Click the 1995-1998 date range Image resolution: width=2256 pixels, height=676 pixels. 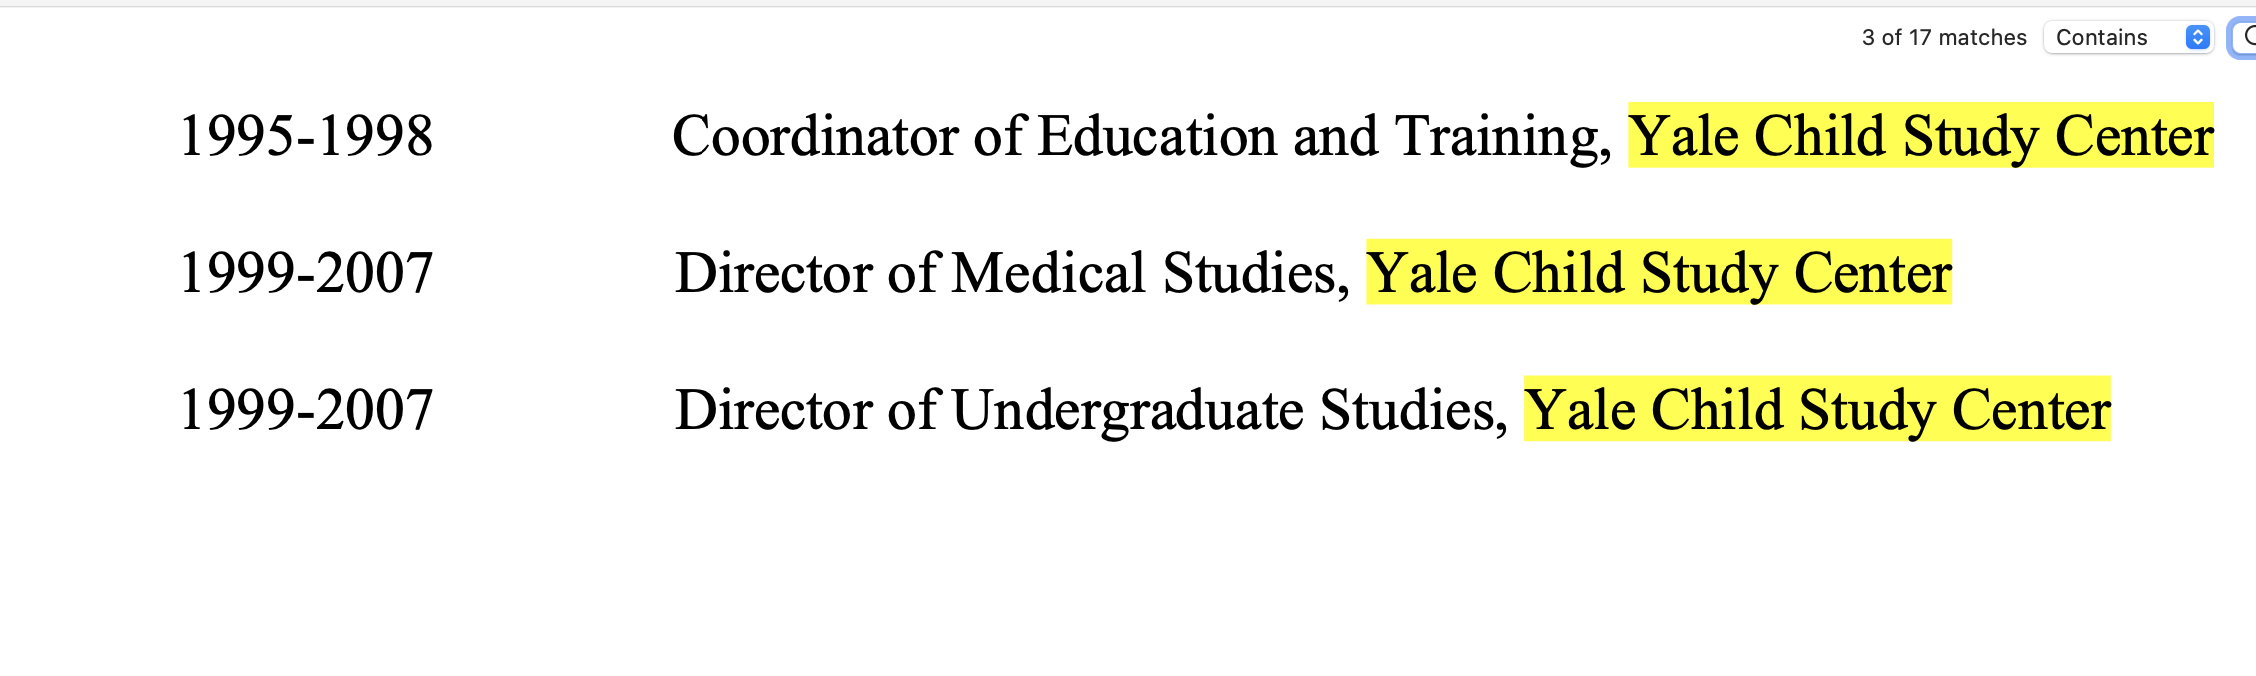point(306,136)
